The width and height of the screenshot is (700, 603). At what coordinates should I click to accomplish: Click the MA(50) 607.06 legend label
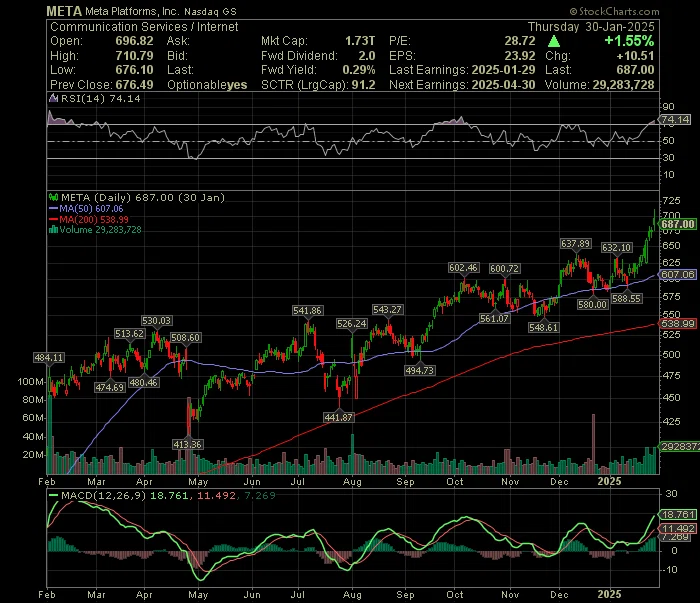91,208
